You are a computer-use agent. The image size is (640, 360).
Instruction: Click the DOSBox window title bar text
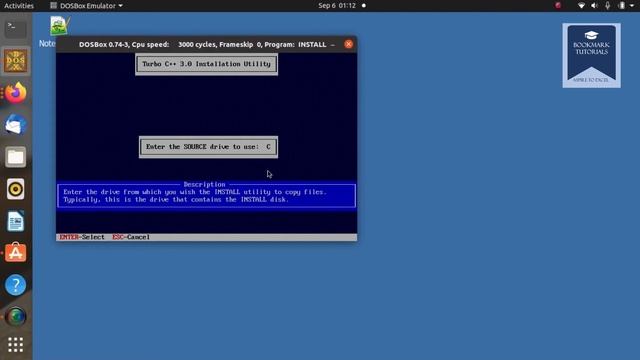[202, 44]
